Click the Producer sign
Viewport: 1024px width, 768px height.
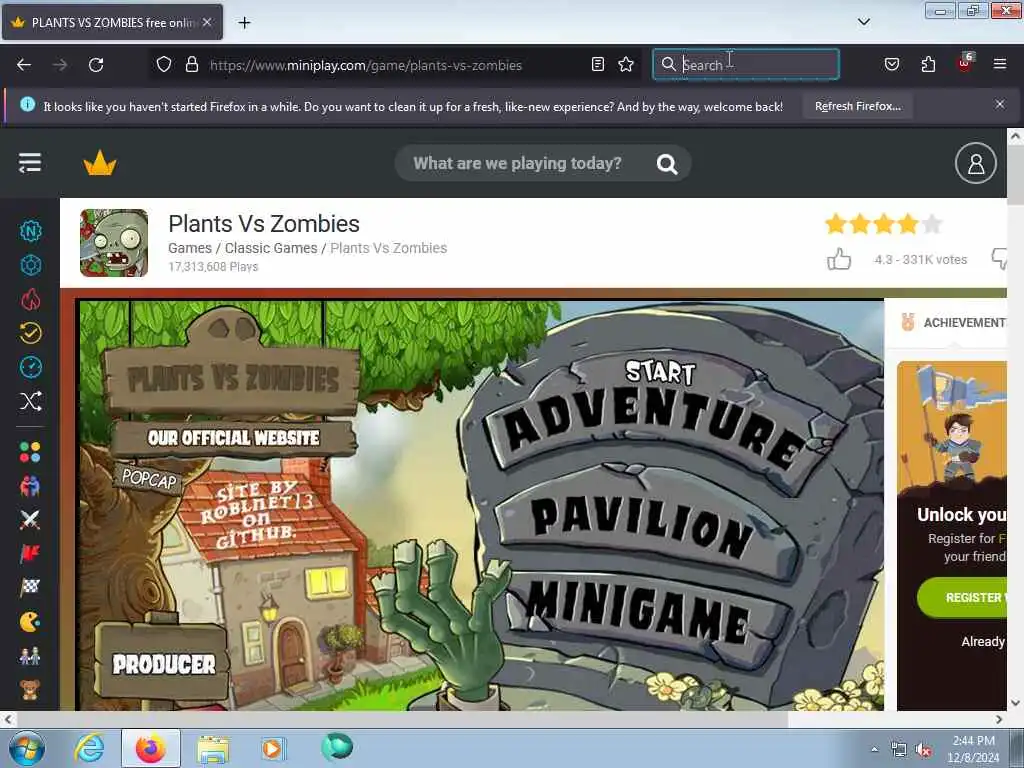pos(163,664)
